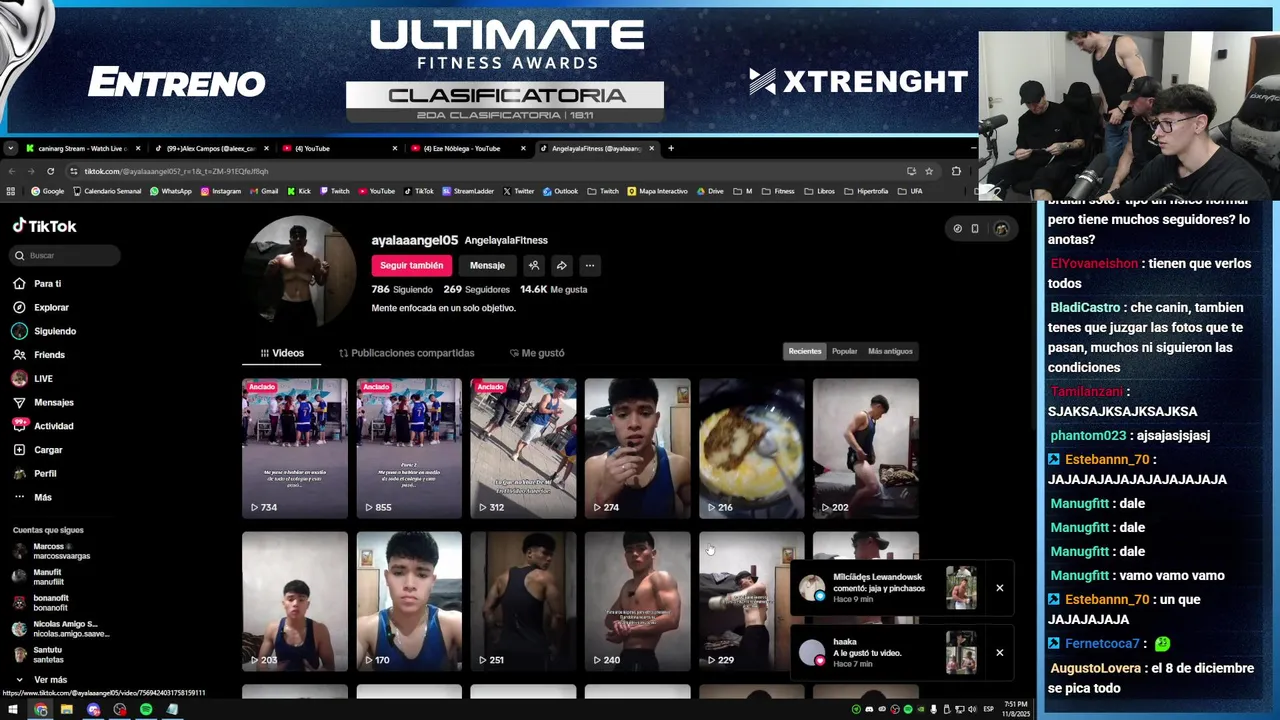Open the Para ti feed
The image size is (1280, 720).
pos(47,283)
